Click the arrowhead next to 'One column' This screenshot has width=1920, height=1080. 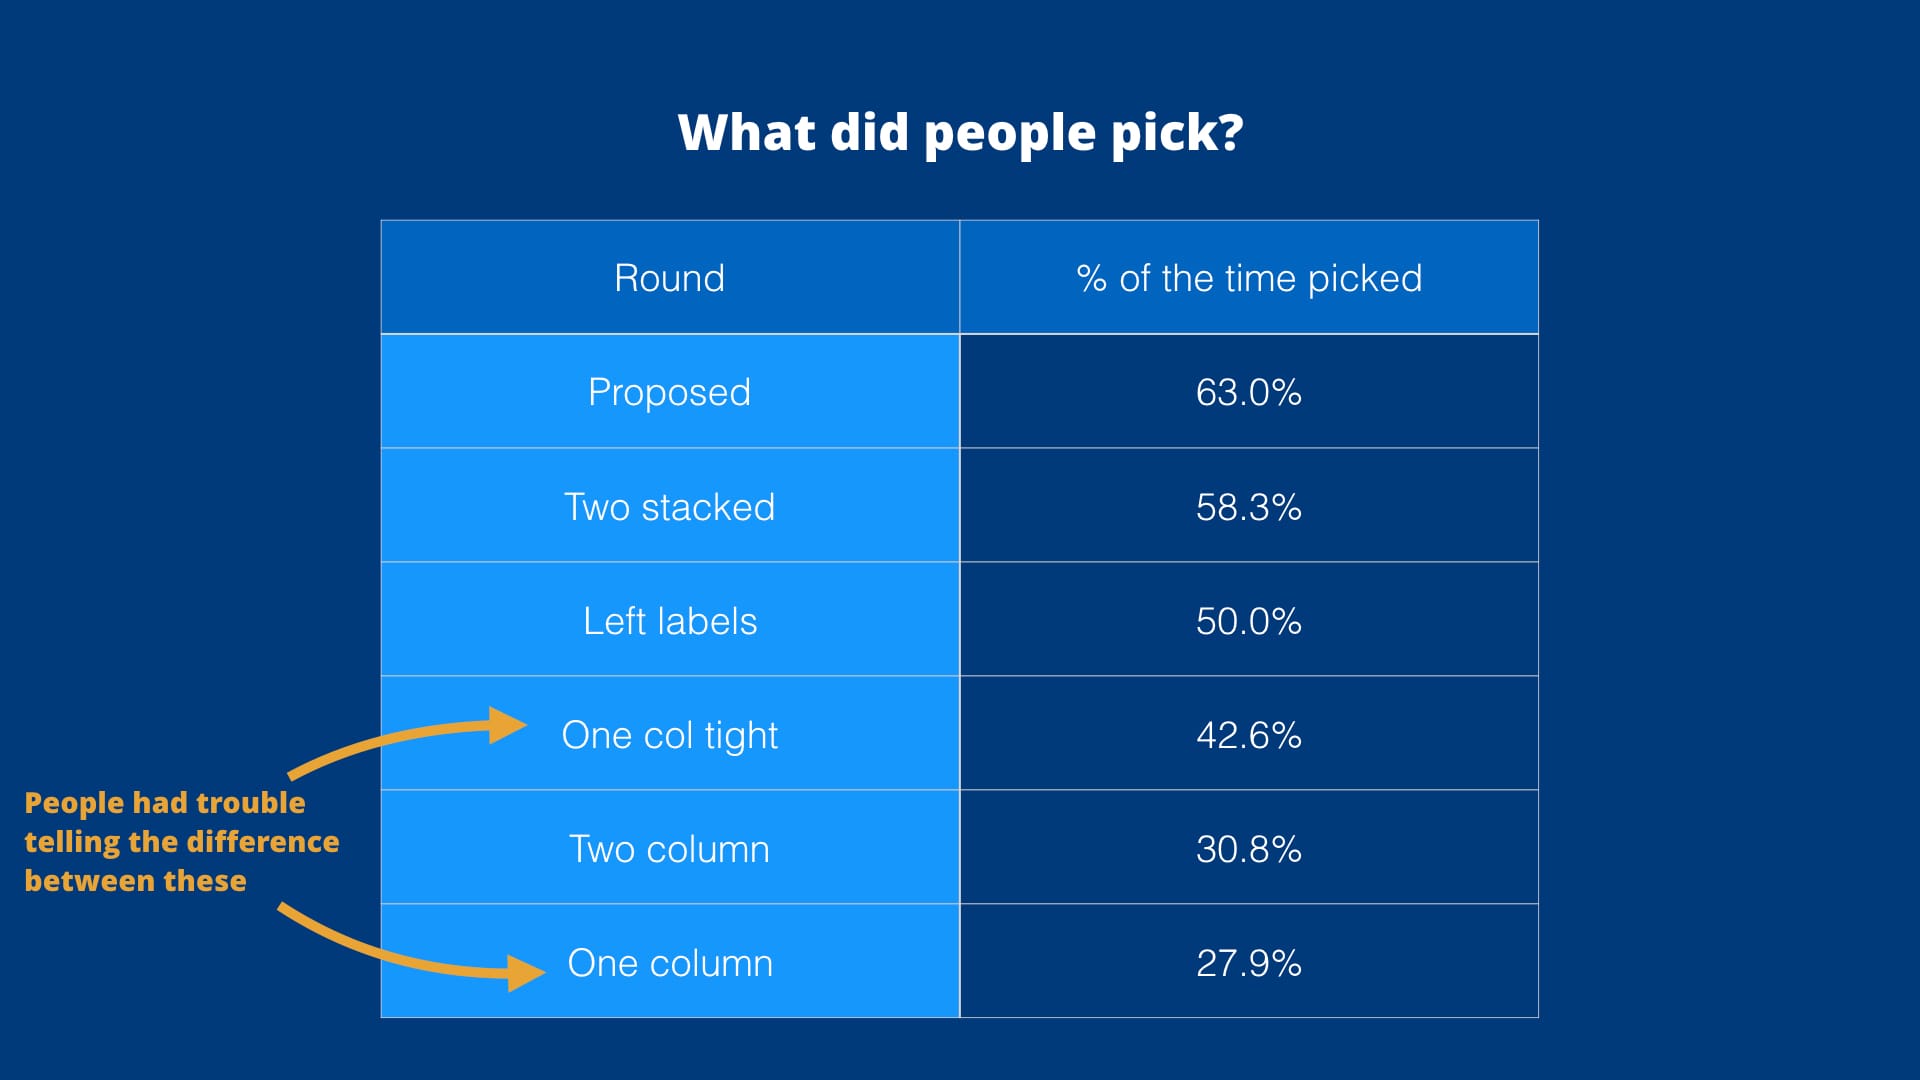pyautogui.click(x=525, y=972)
